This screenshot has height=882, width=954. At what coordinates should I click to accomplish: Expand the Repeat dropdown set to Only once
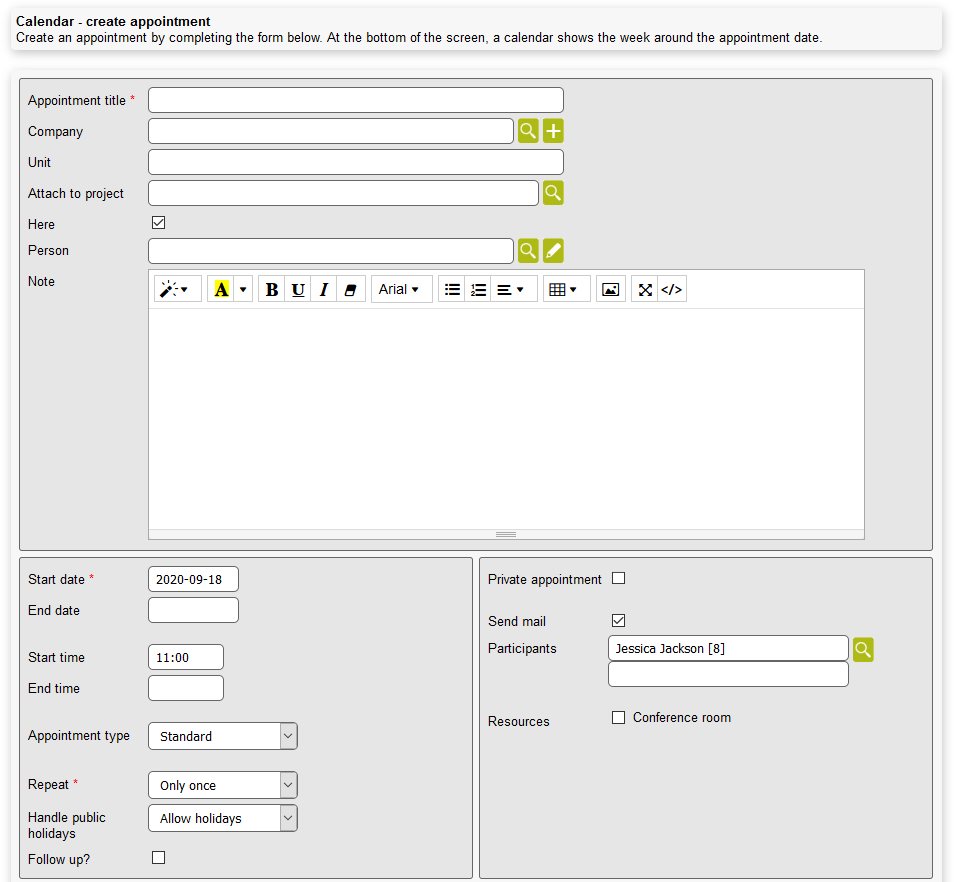222,785
